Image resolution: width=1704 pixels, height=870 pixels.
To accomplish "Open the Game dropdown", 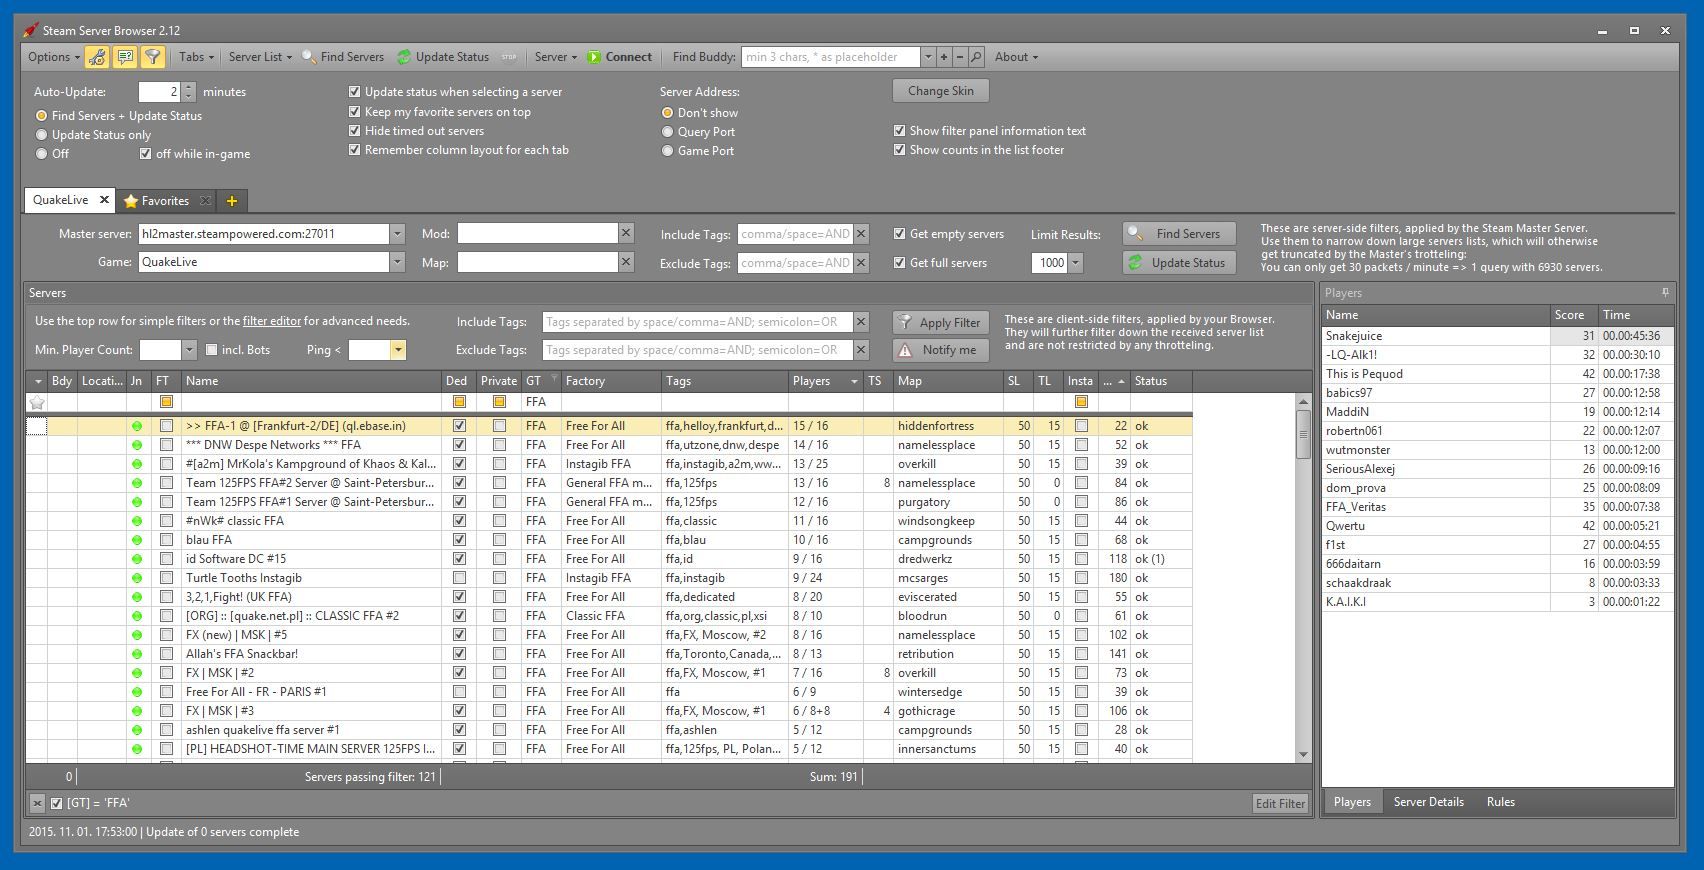I will click(397, 262).
